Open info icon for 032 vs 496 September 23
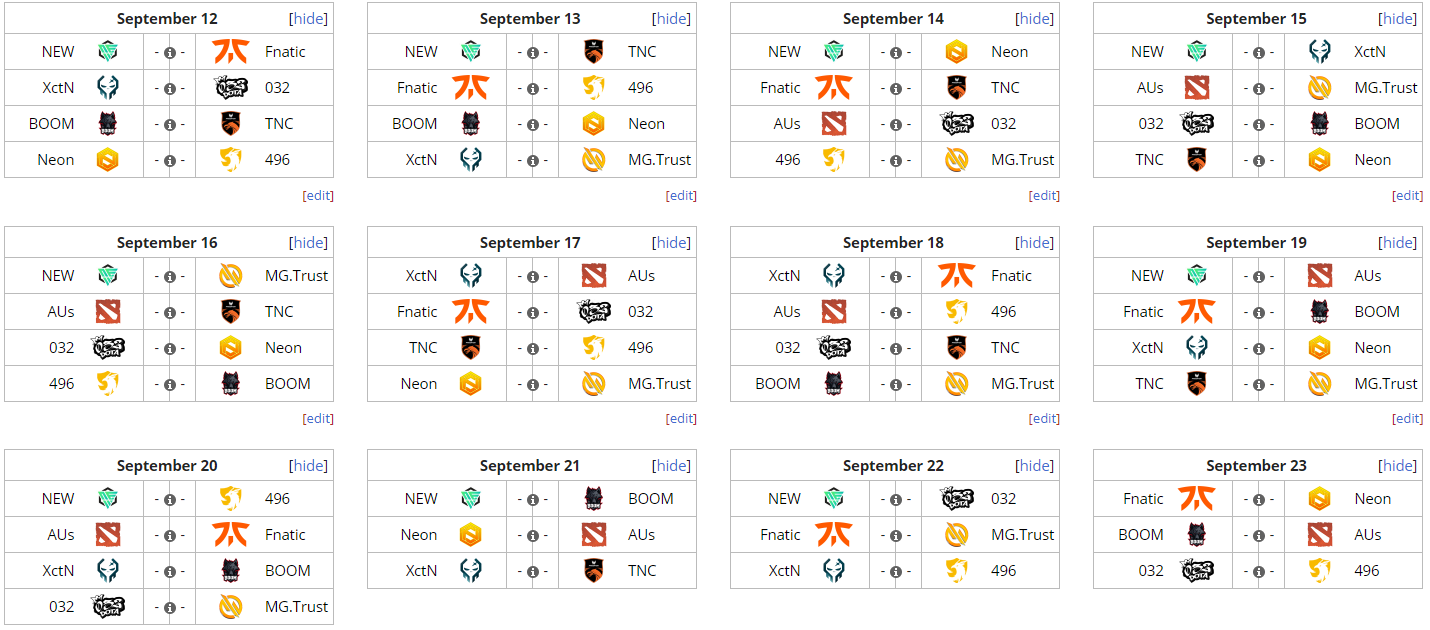 pos(1259,572)
